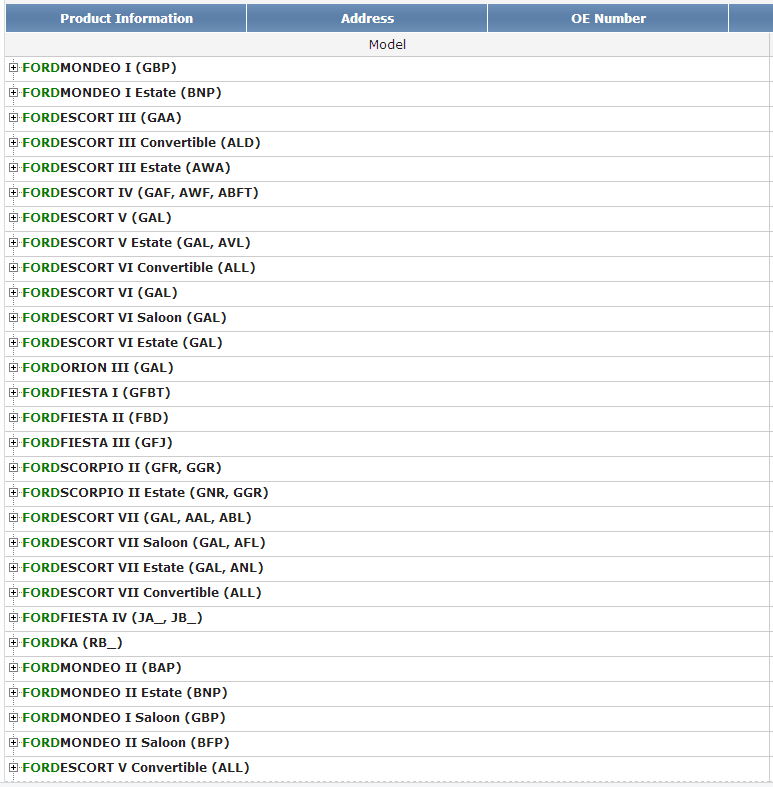Expand plus icon beside FORD MONDEO II Estate (BNP)

tap(14, 693)
